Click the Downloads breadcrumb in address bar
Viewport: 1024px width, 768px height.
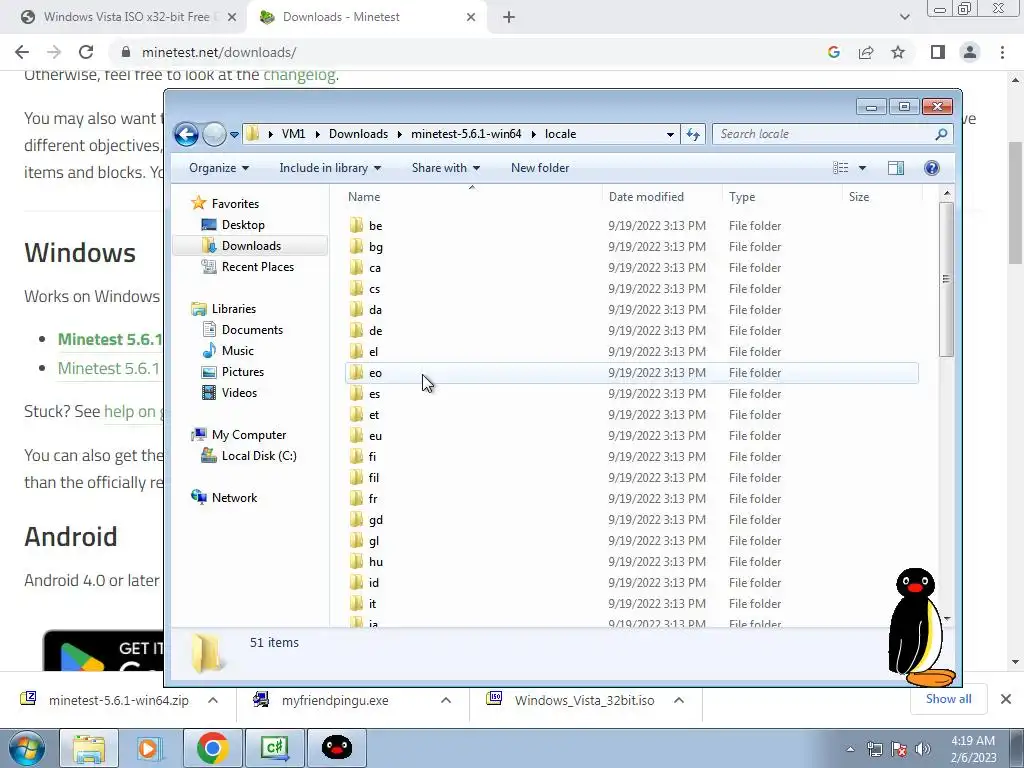[358, 134]
